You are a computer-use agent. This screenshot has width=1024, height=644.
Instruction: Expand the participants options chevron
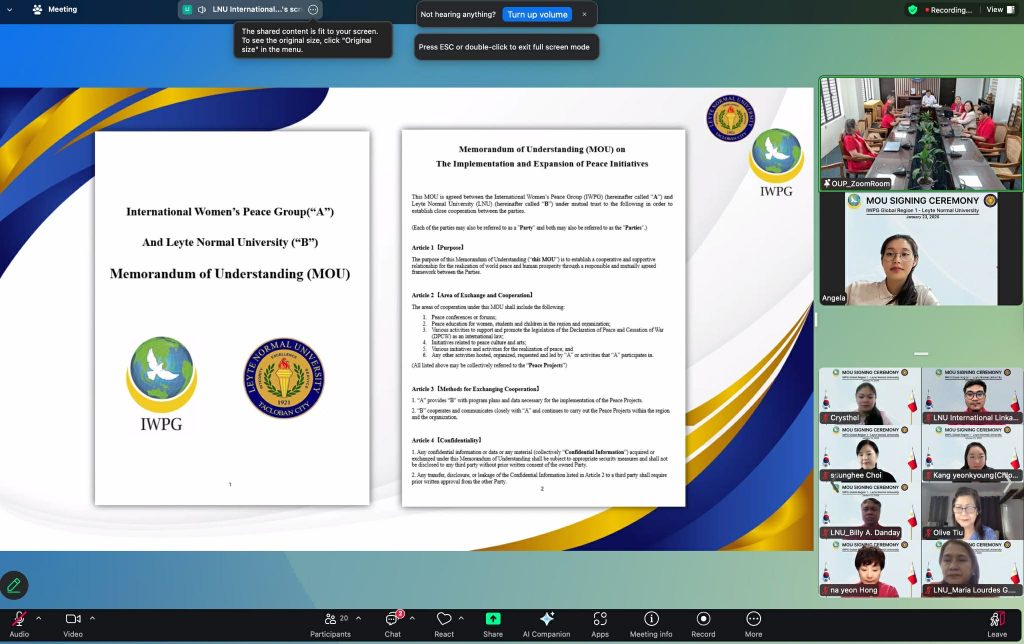tap(358, 618)
